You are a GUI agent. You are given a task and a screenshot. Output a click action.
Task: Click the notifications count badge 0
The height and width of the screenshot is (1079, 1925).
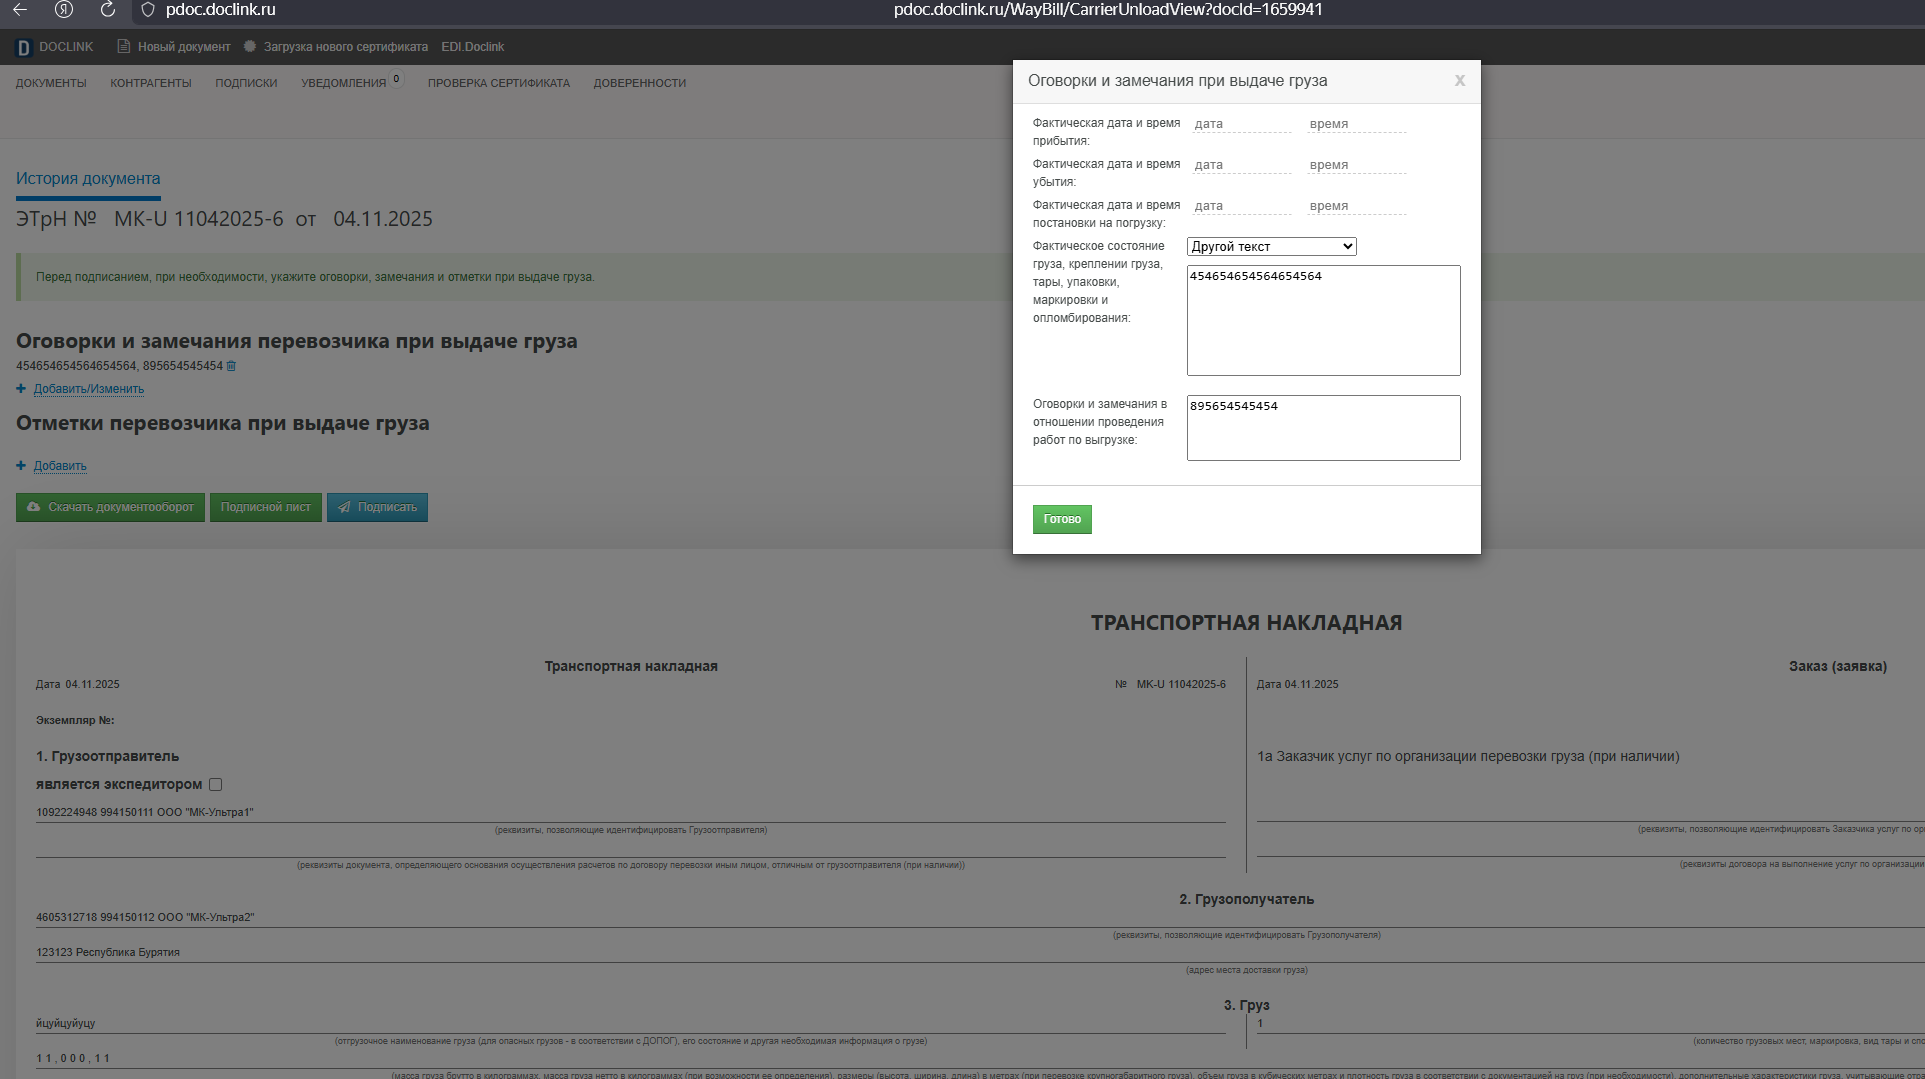tap(397, 79)
